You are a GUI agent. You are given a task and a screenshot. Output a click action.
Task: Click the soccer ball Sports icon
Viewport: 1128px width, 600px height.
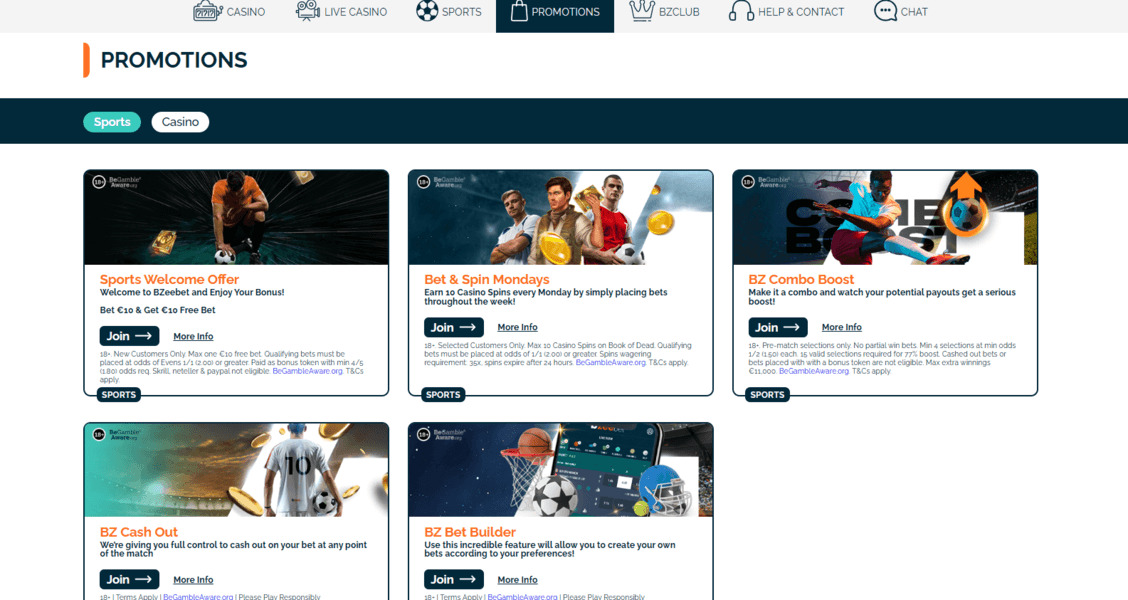tap(427, 11)
